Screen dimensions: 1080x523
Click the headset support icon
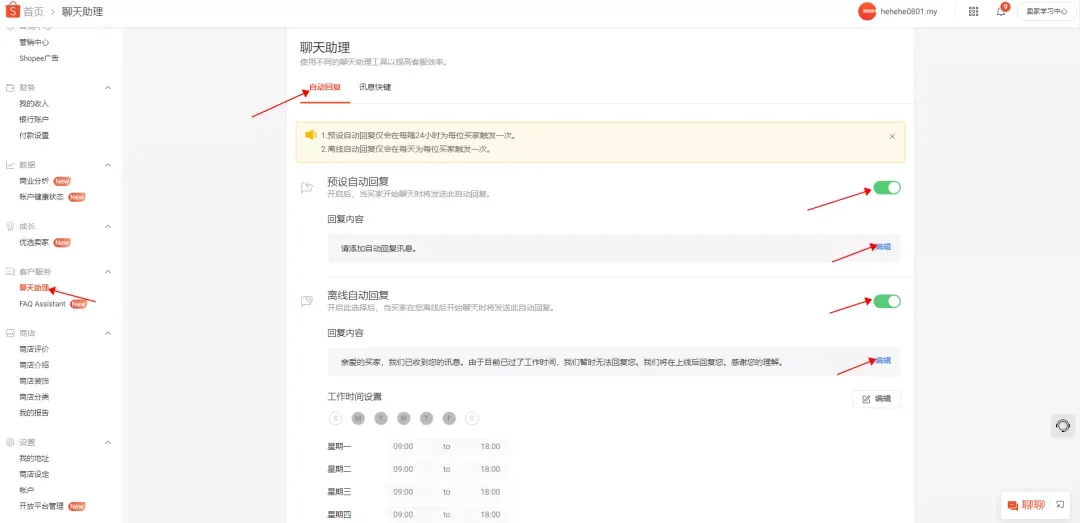click(1063, 426)
